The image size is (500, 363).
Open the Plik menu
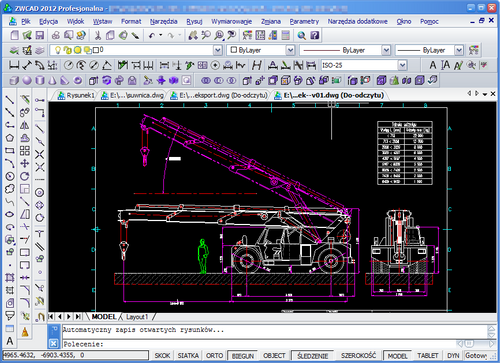pyautogui.click(x=26, y=21)
